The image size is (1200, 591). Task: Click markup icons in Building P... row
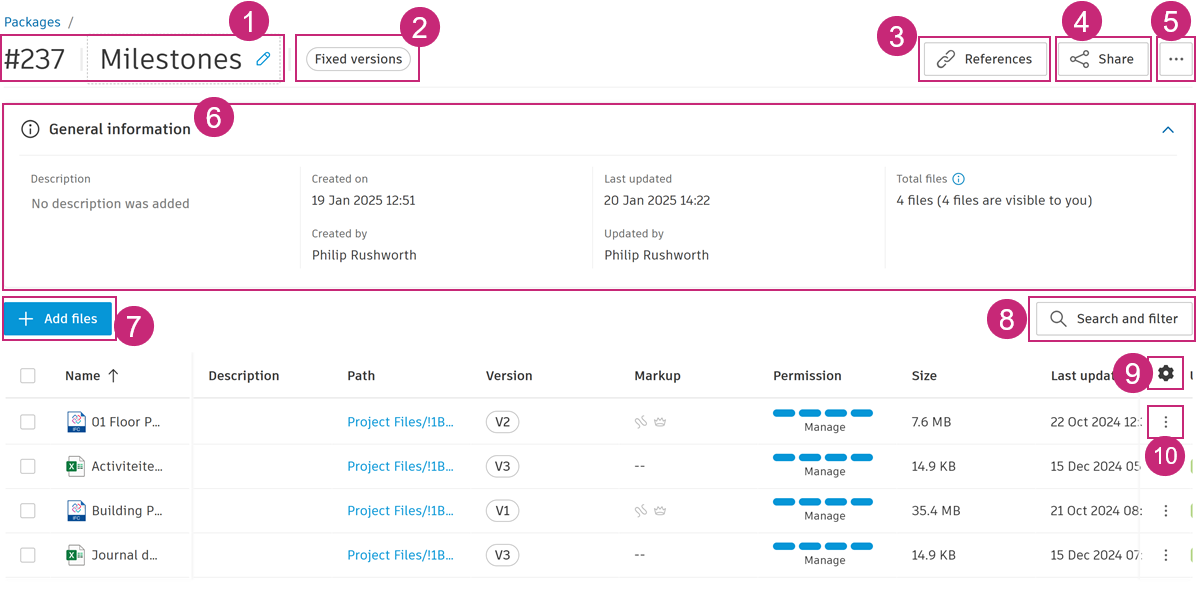[x=650, y=510]
